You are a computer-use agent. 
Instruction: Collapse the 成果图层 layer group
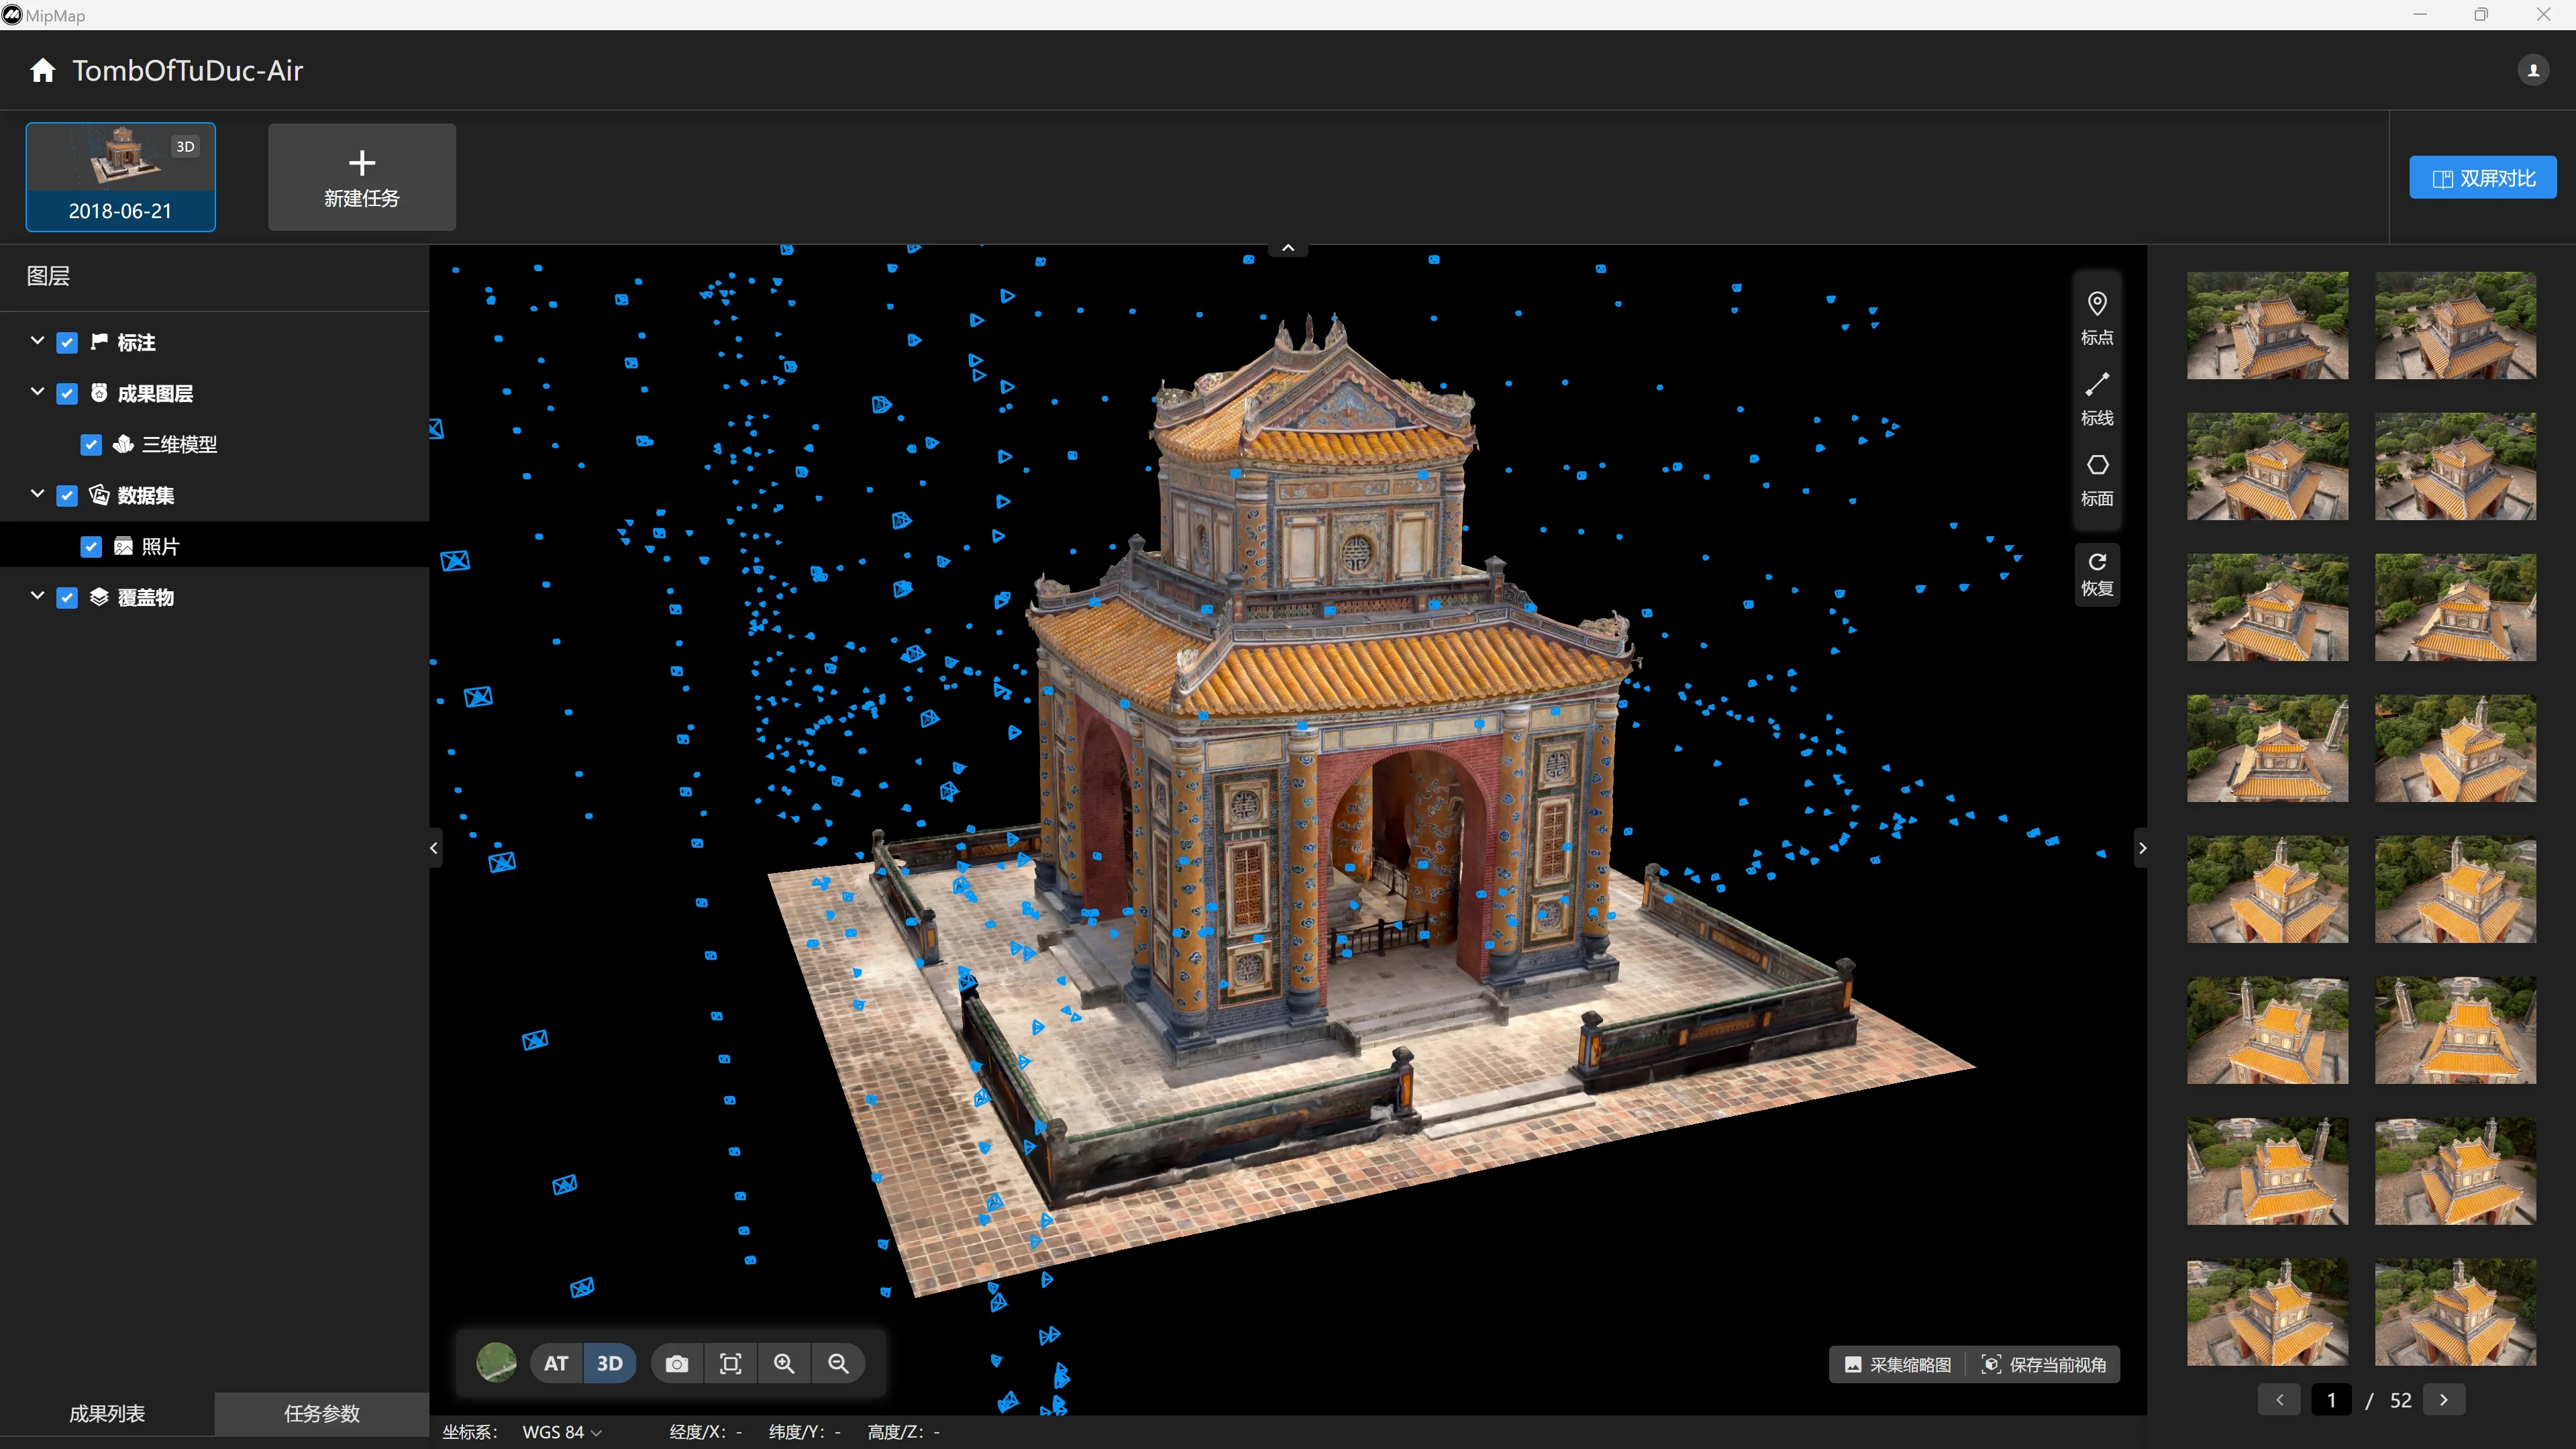coord(37,393)
